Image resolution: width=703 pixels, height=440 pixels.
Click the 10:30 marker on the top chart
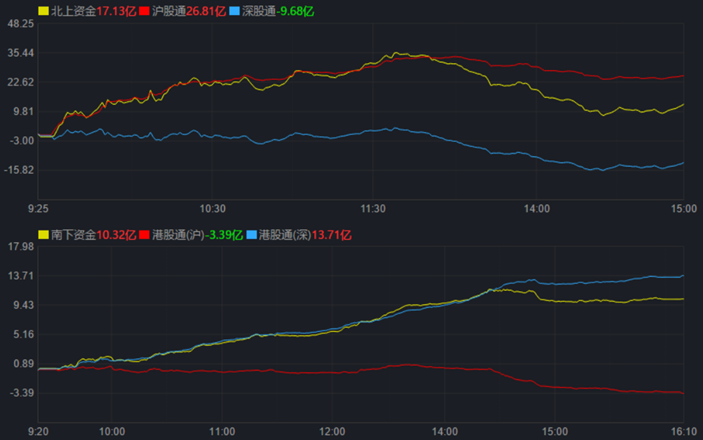[x=213, y=209]
